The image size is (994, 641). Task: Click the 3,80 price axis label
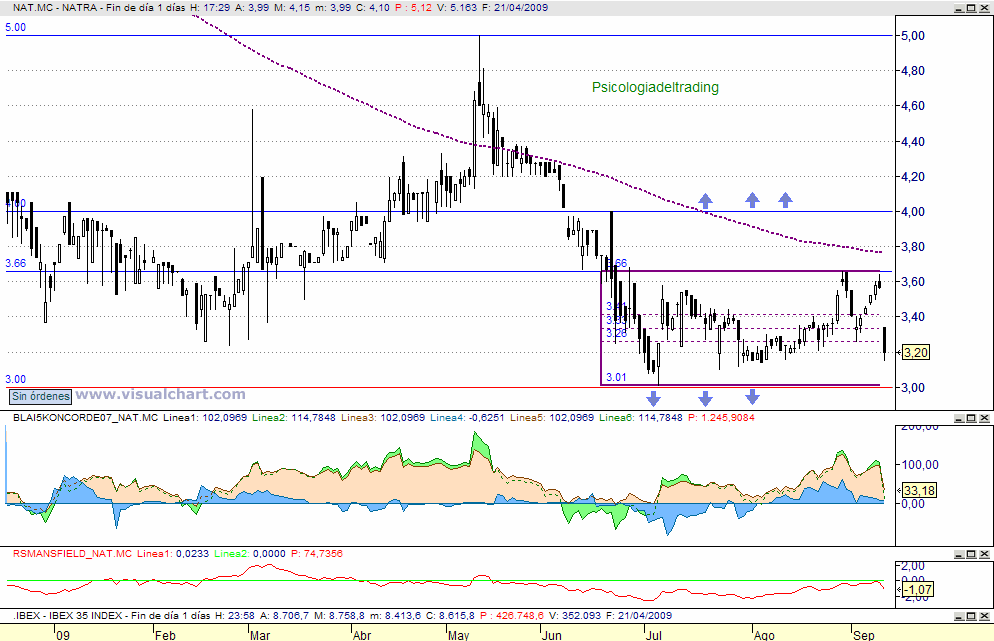tap(913, 247)
